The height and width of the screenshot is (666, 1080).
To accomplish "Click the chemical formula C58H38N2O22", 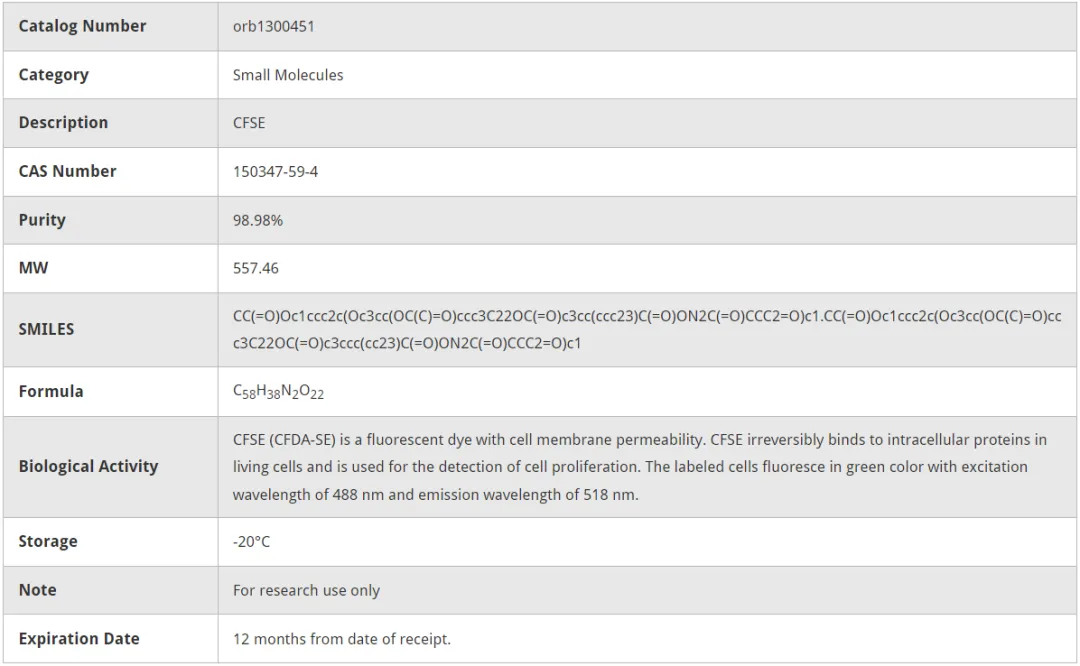I will pyautogui.click(x=278, y=392).
